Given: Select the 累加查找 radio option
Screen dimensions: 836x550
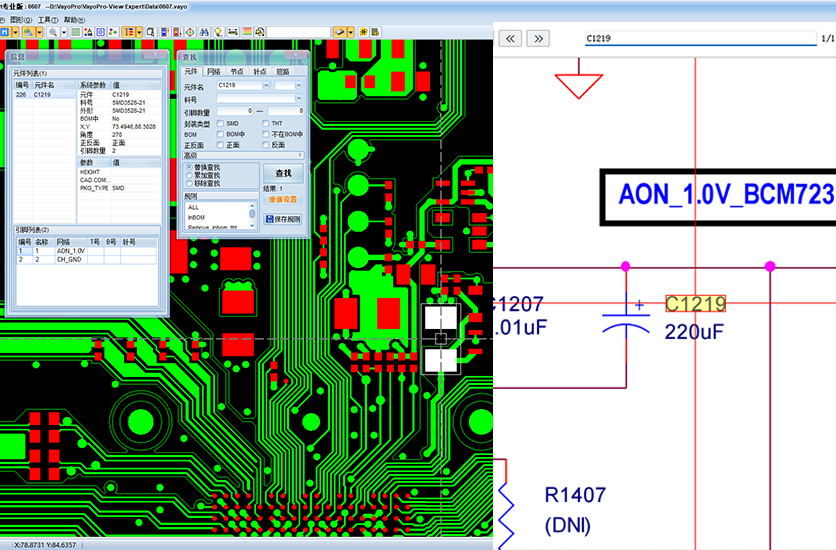Looking at the screenshot, I should tap(190, 175).
